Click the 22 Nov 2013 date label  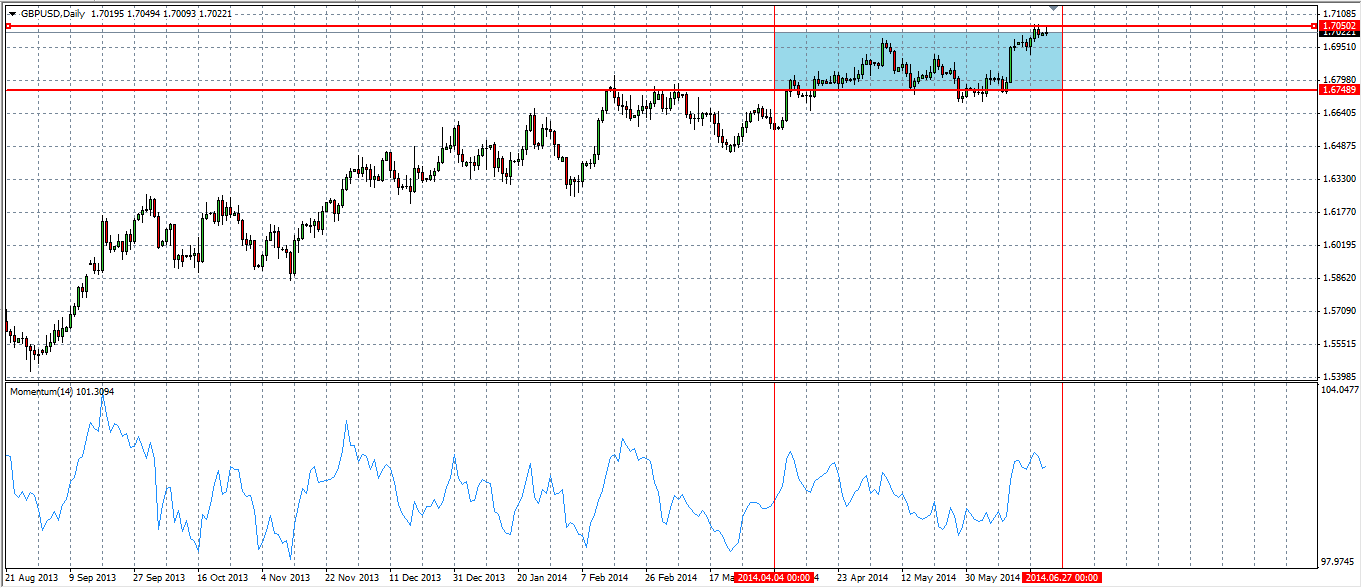(350, 578)
